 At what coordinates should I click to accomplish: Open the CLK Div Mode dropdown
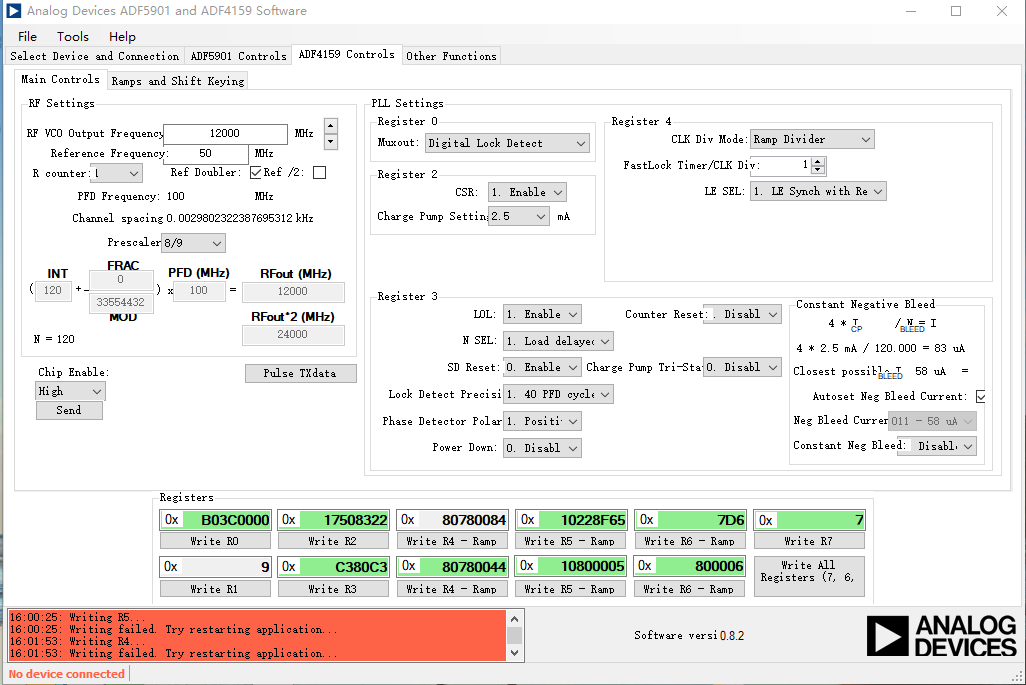pyautogui.click(x=811, y=139)
